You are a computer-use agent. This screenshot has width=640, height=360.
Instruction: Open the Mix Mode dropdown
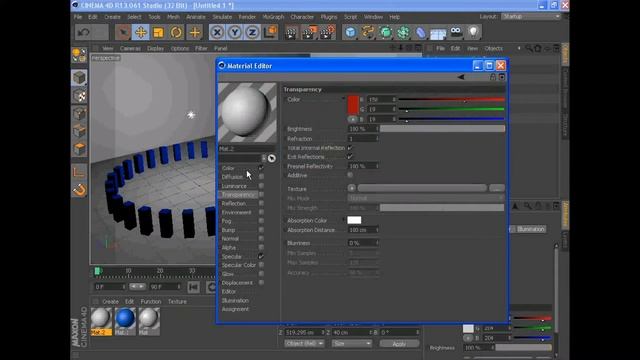[x=426, y=198]
